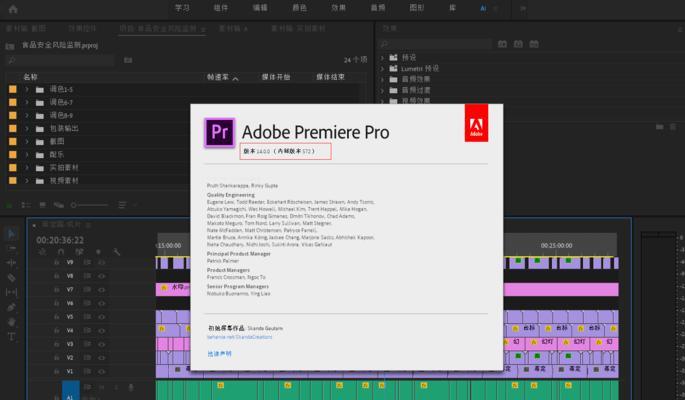Expand the 实拍素材 bin
685x400 pixels.
pos(27,168)
